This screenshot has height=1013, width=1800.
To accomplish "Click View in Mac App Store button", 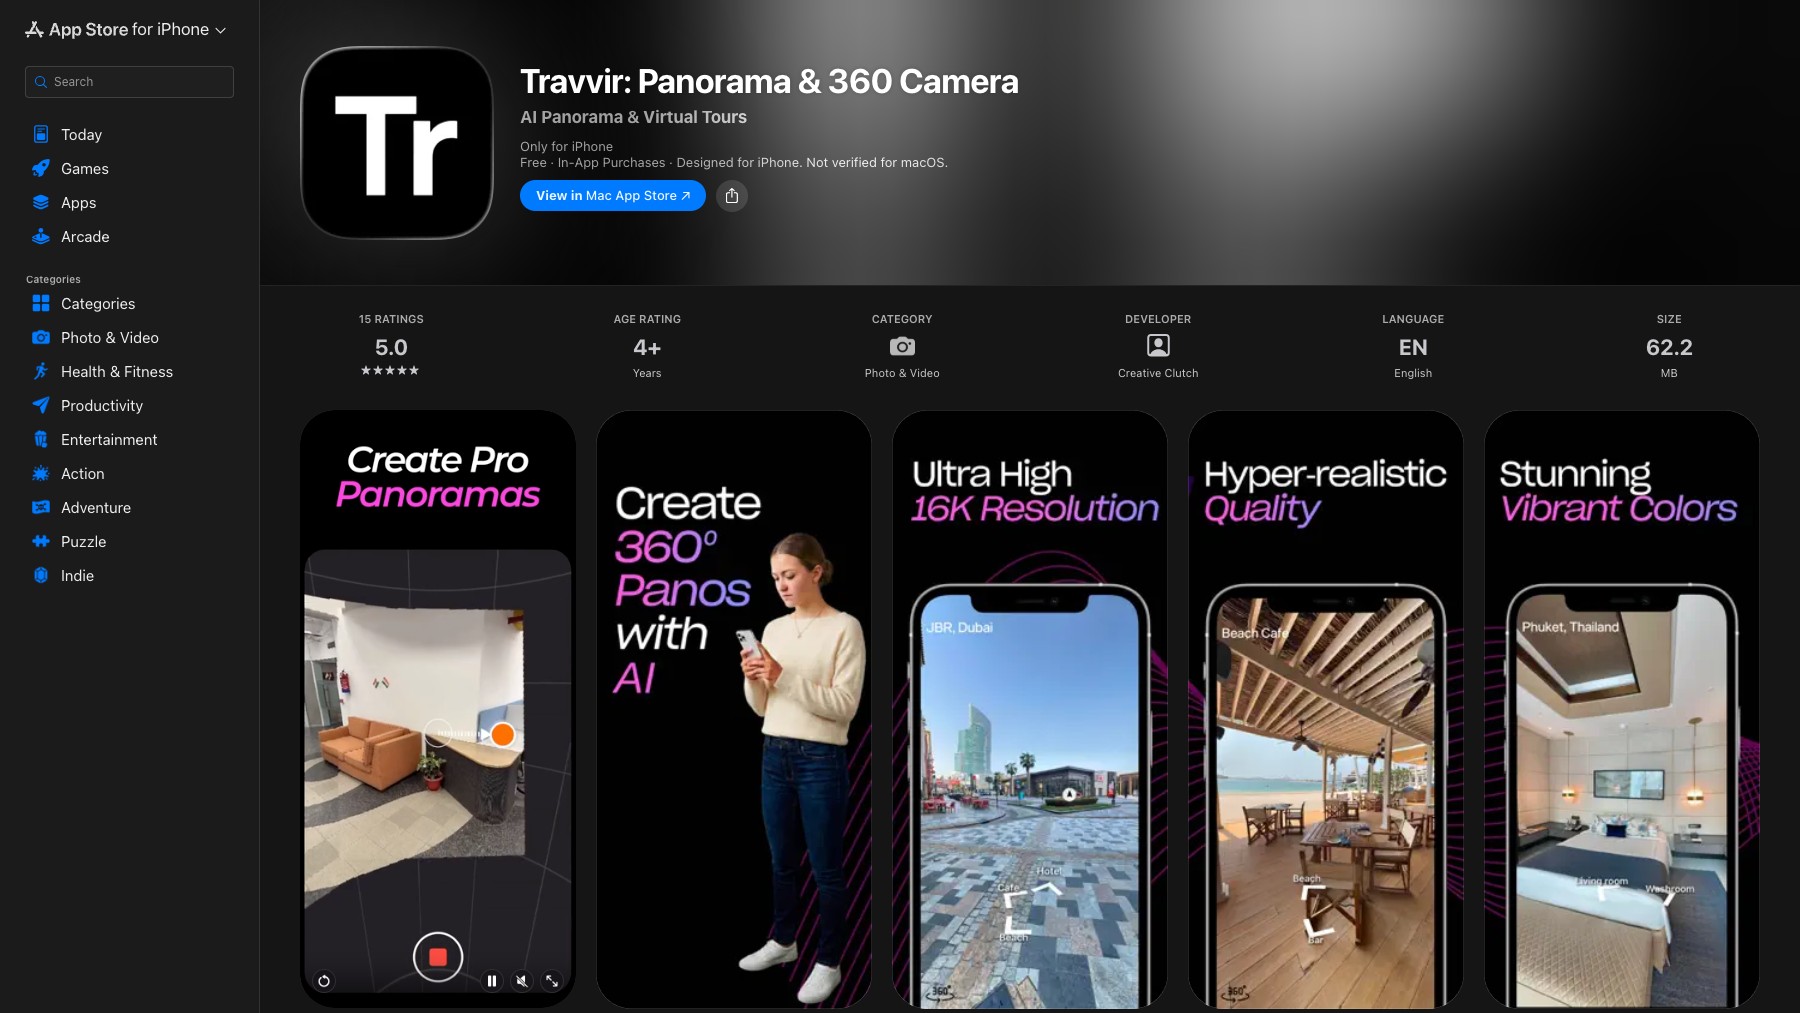I will [613, 196].
